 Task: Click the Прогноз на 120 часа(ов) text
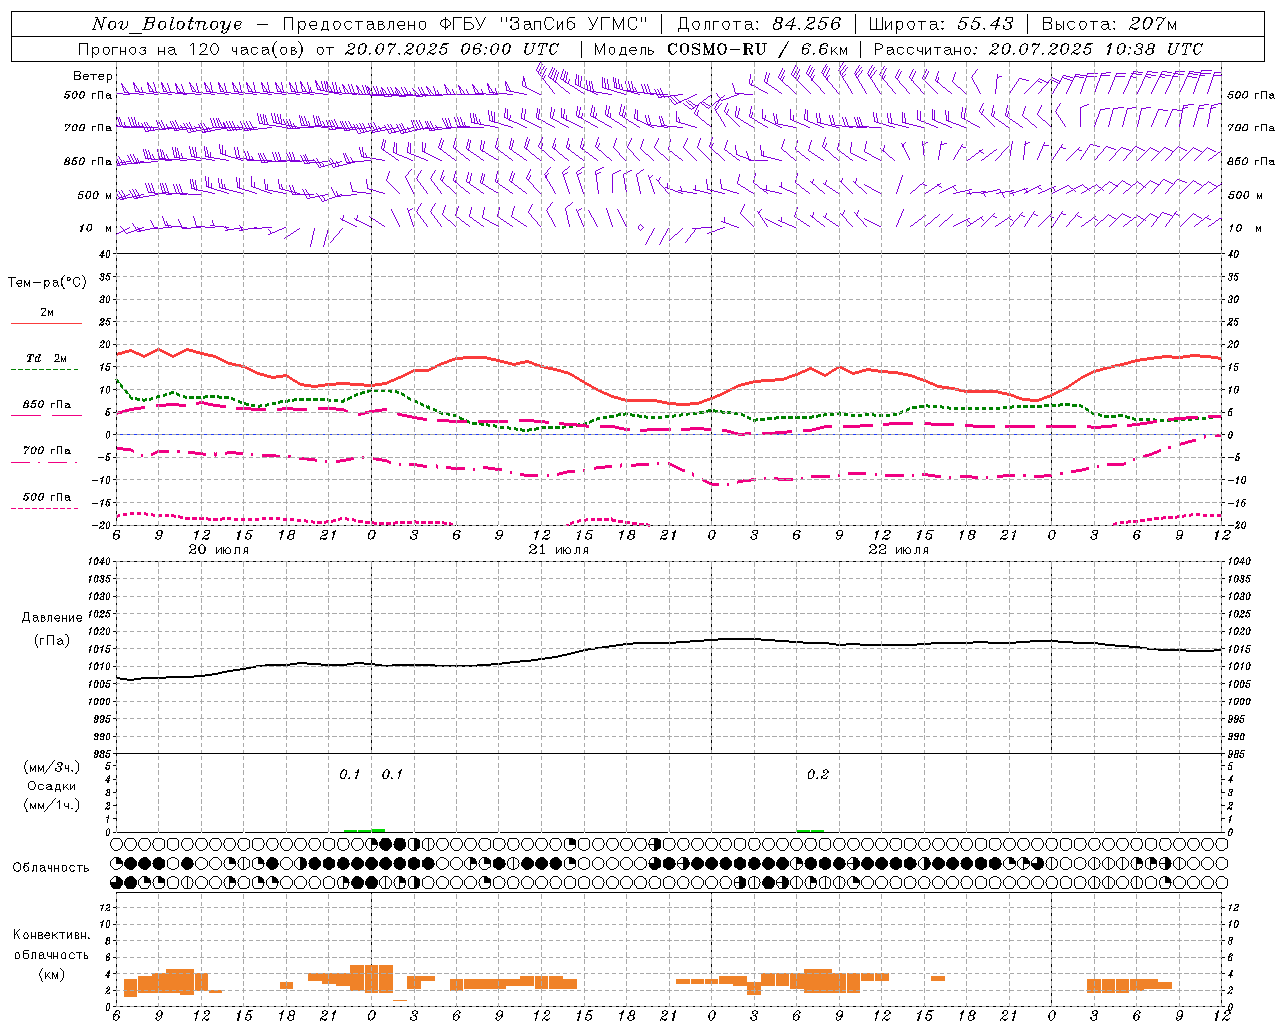pyautogui.click(x=193, y=49)
